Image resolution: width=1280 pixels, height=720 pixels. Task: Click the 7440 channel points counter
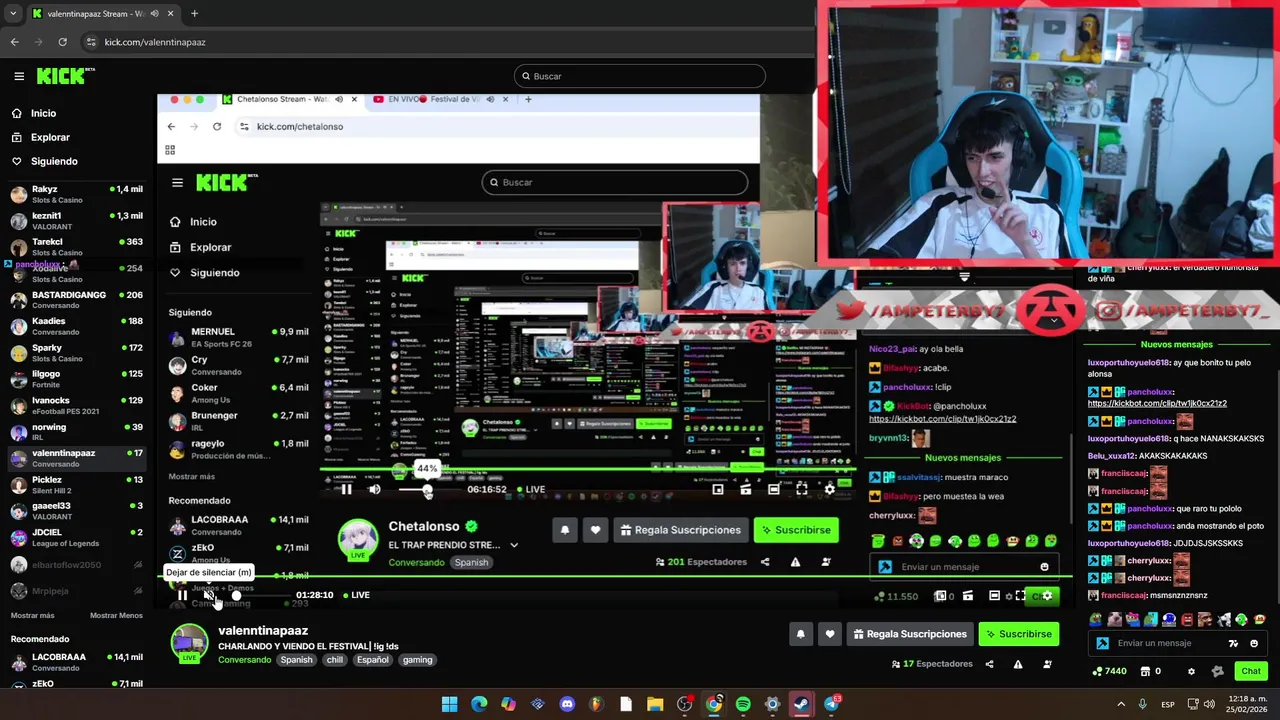pos(1111,671)
